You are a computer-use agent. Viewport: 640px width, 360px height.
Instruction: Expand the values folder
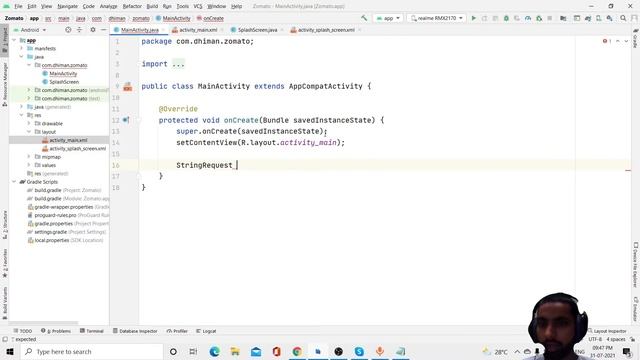[x=29, y=165]
